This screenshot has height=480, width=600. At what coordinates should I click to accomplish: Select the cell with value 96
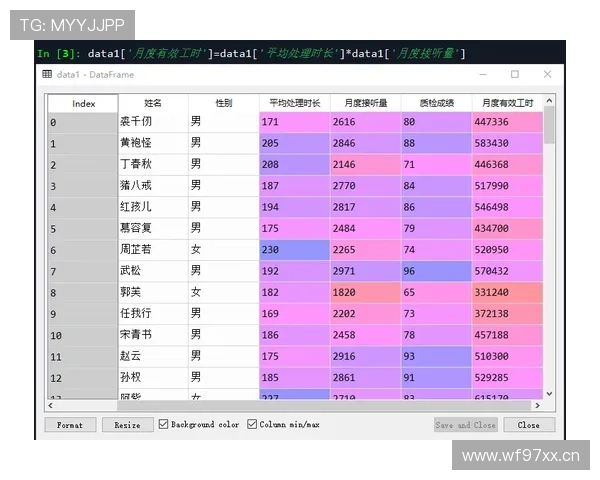click(437, 271)
